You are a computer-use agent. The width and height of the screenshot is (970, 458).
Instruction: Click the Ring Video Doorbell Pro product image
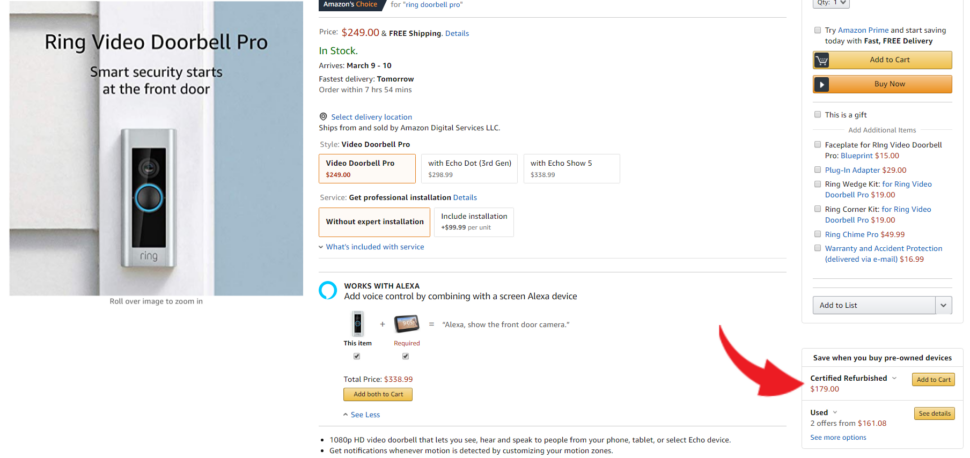[156, 149]
